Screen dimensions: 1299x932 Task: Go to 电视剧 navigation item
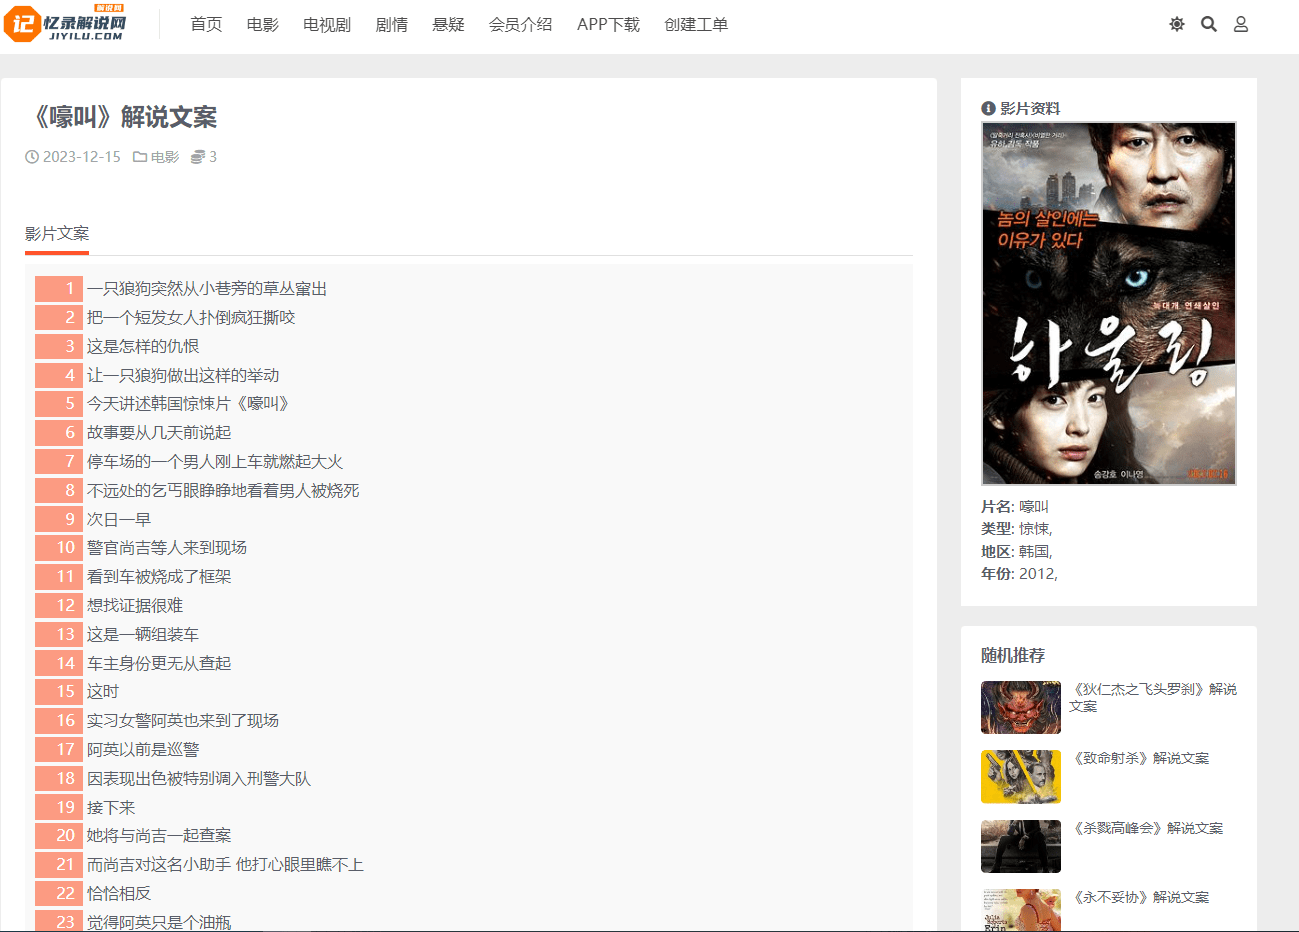[x=327, y=24]
